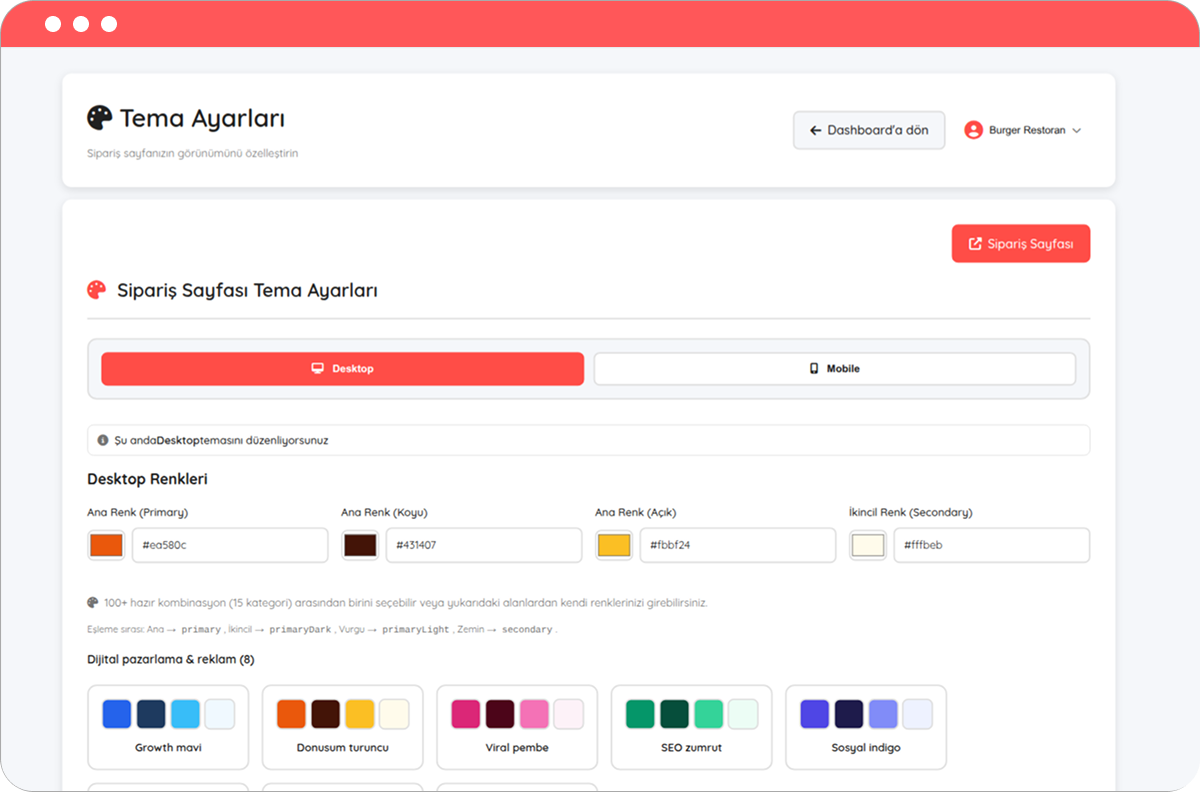Click the red palette icon in section heading
This screenshot has height=792, width=1200.
[x=97, y=290]
